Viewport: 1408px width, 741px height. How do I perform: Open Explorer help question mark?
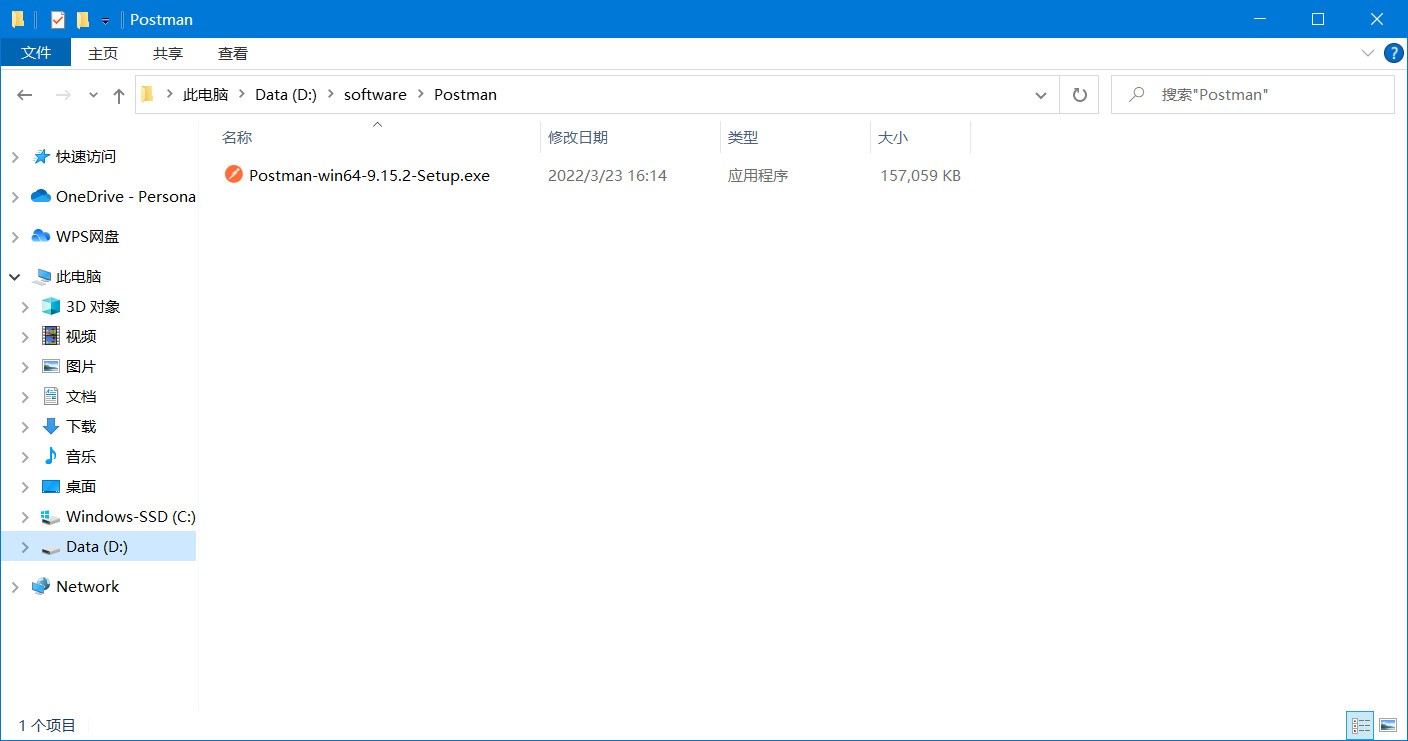[x=1394, y=53]
